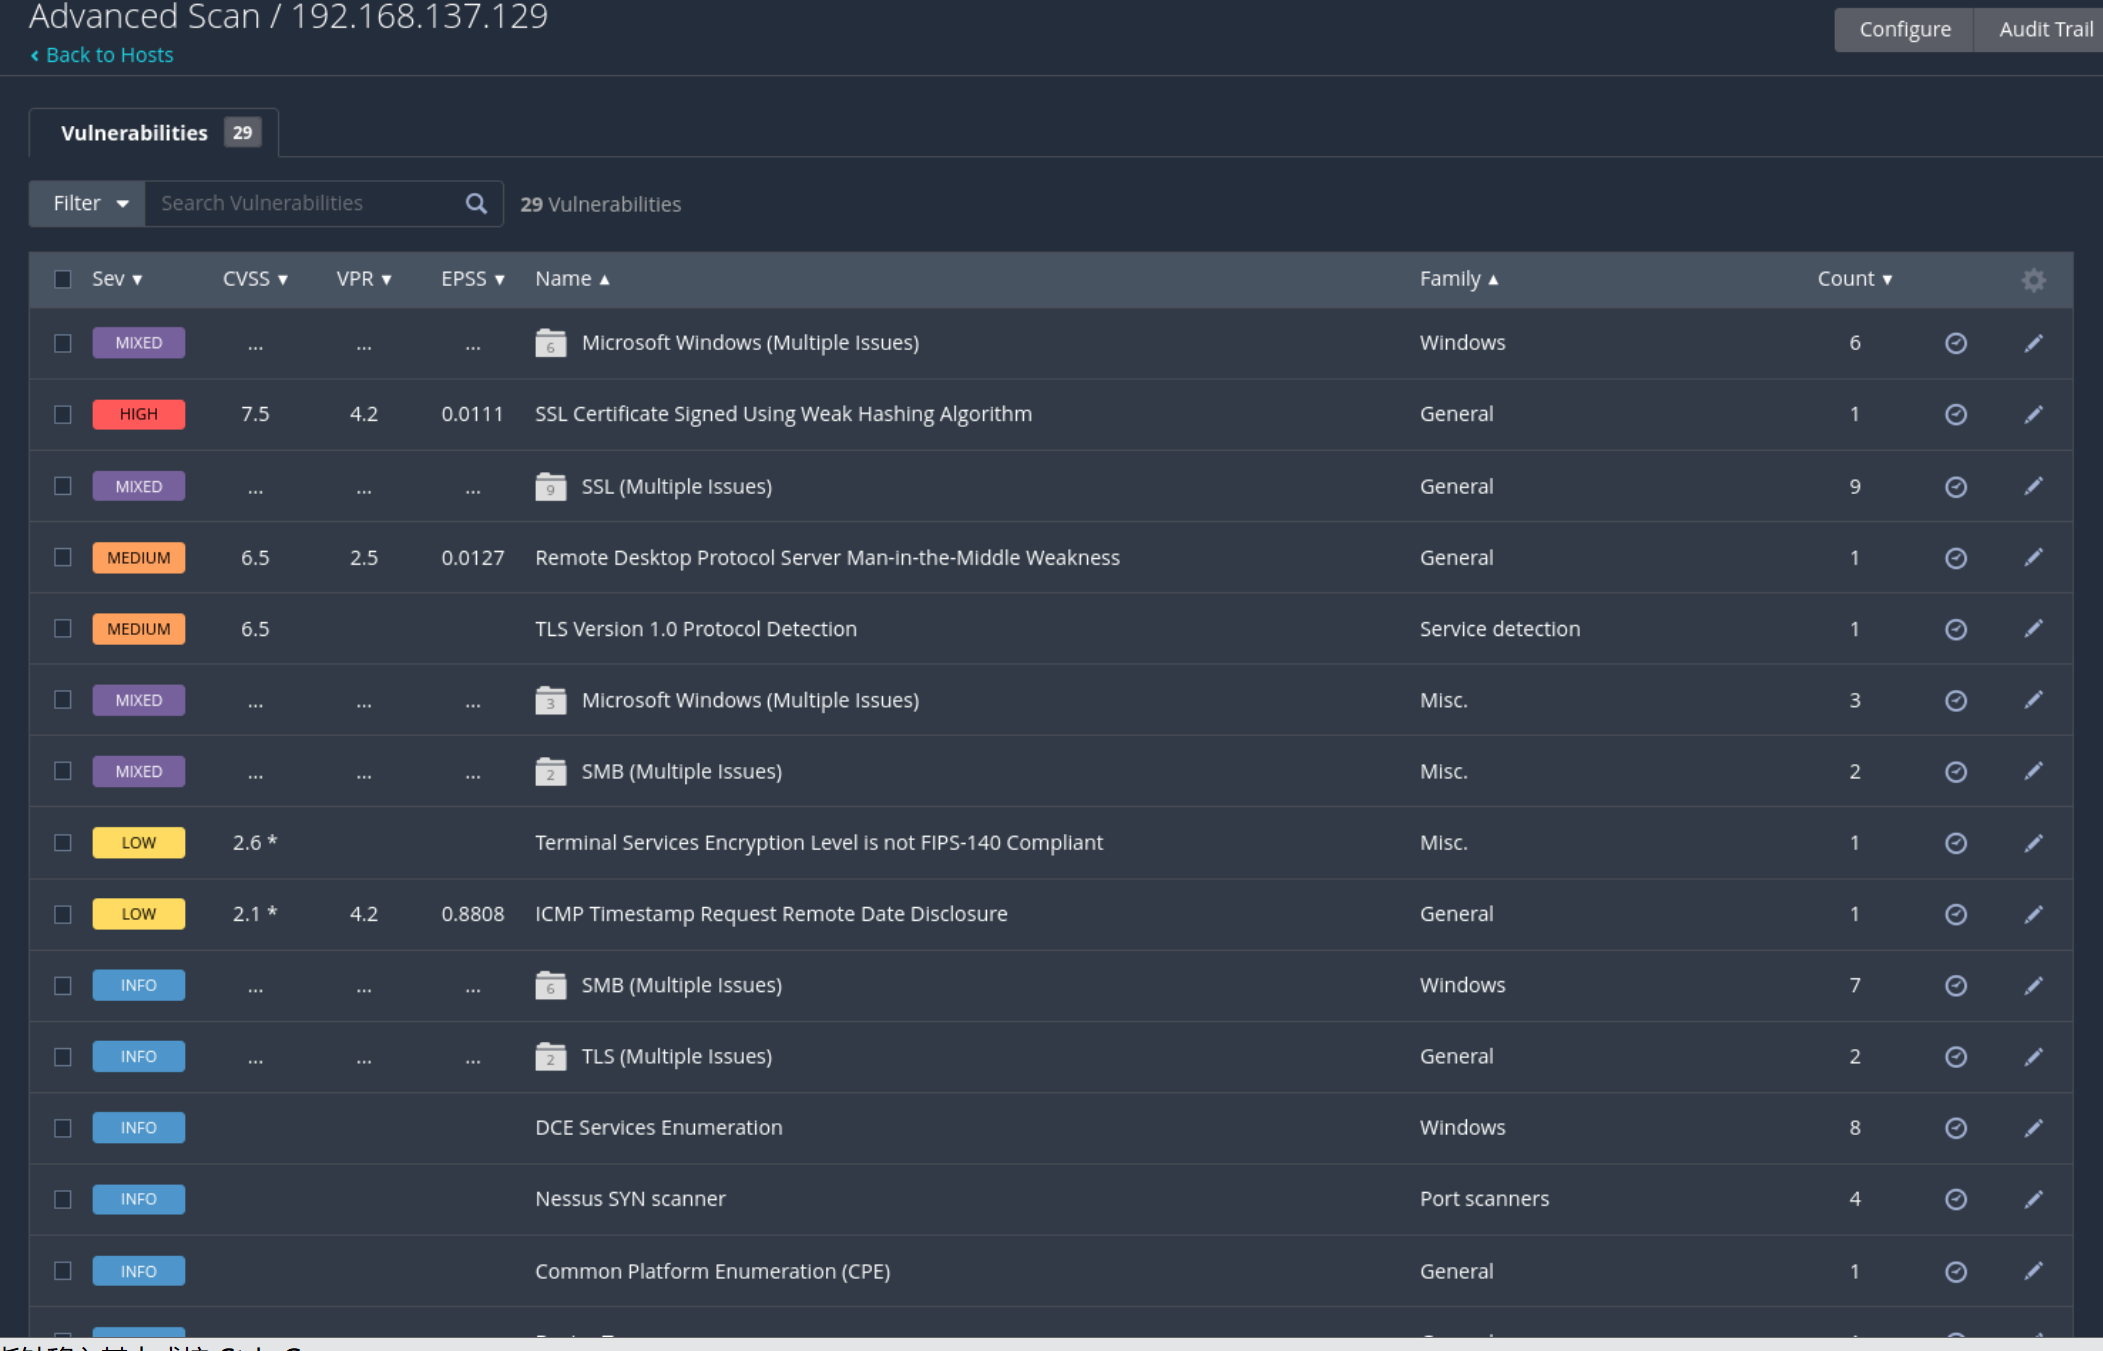
Task: Click edit pencil for SSL (Multiple Issues) row
Action: click(x=2033, y=486)
